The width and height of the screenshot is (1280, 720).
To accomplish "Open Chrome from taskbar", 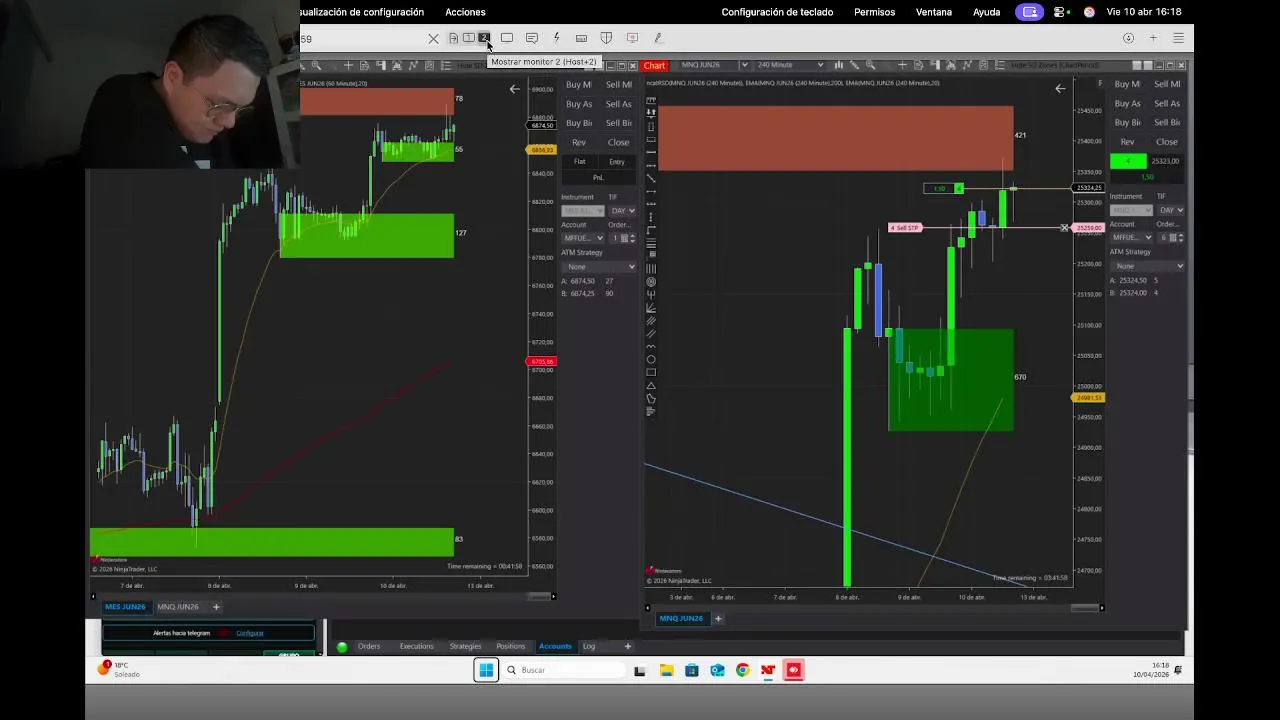I will (742, 670).
